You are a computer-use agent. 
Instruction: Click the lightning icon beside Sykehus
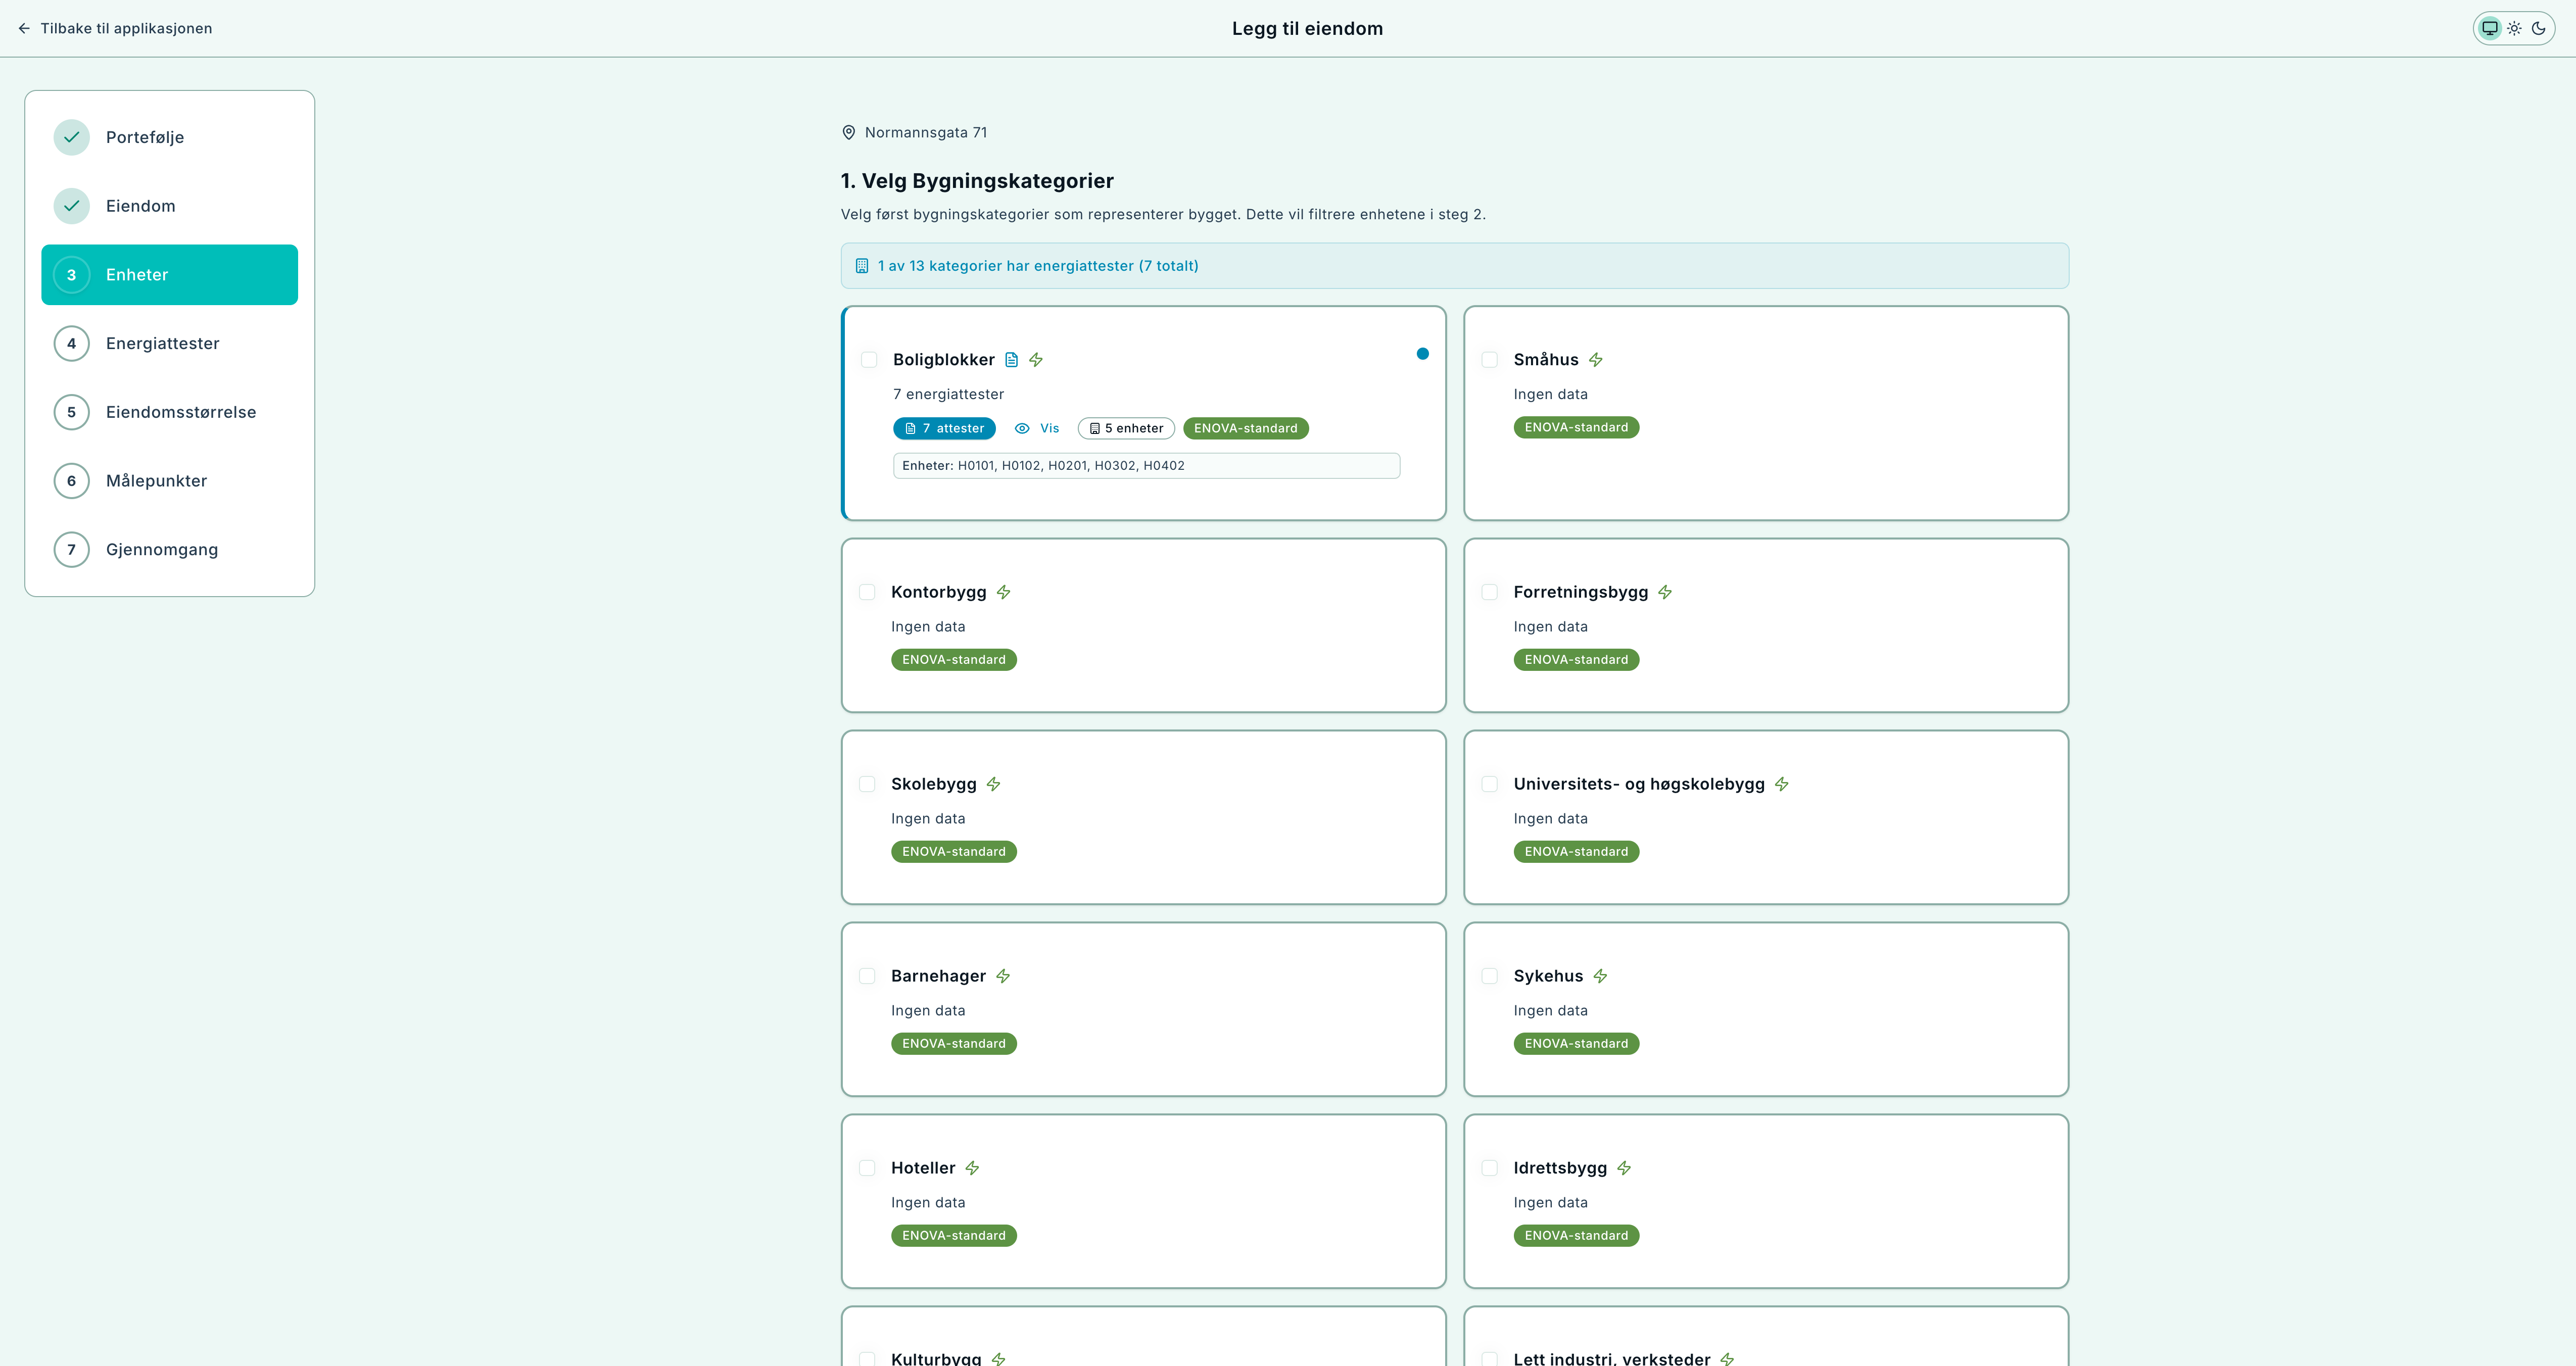click(x=1600, y=976)
